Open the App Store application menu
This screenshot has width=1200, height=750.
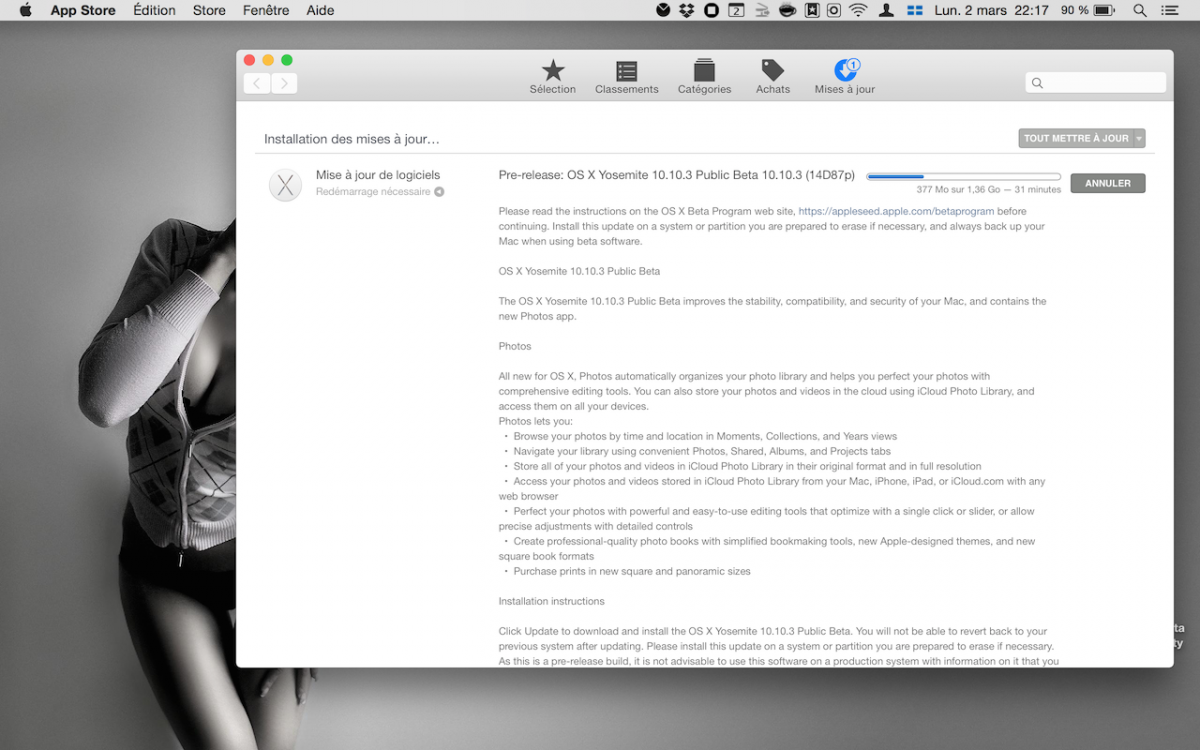coord(83,10)
